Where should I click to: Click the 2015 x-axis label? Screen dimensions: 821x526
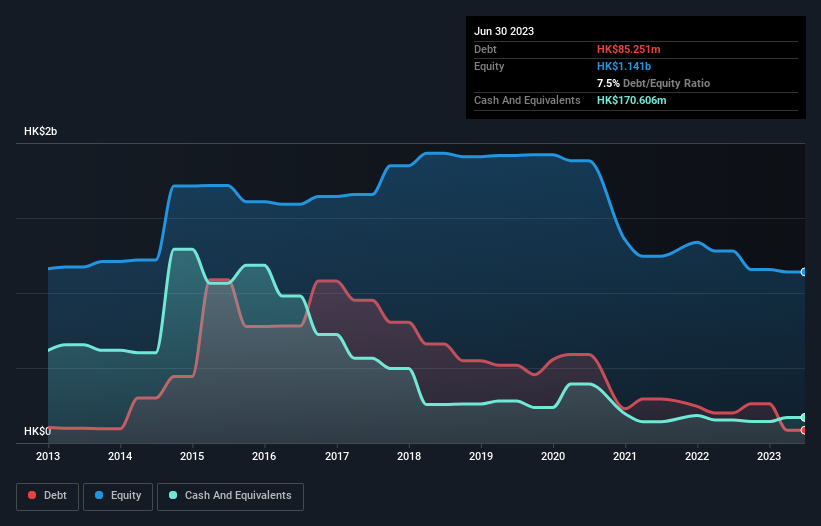point(192,456)
